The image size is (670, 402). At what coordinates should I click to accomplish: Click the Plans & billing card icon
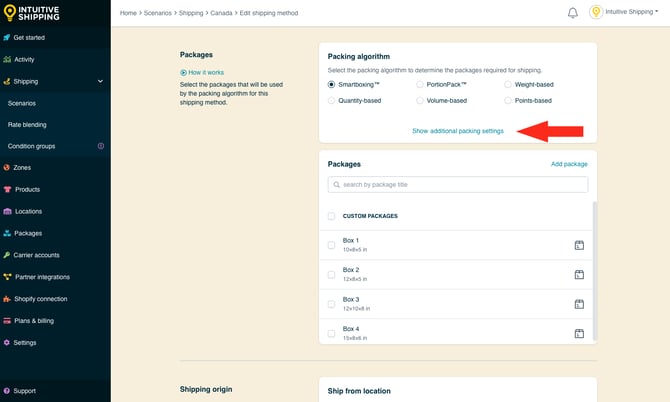click(x=7, y=321)
